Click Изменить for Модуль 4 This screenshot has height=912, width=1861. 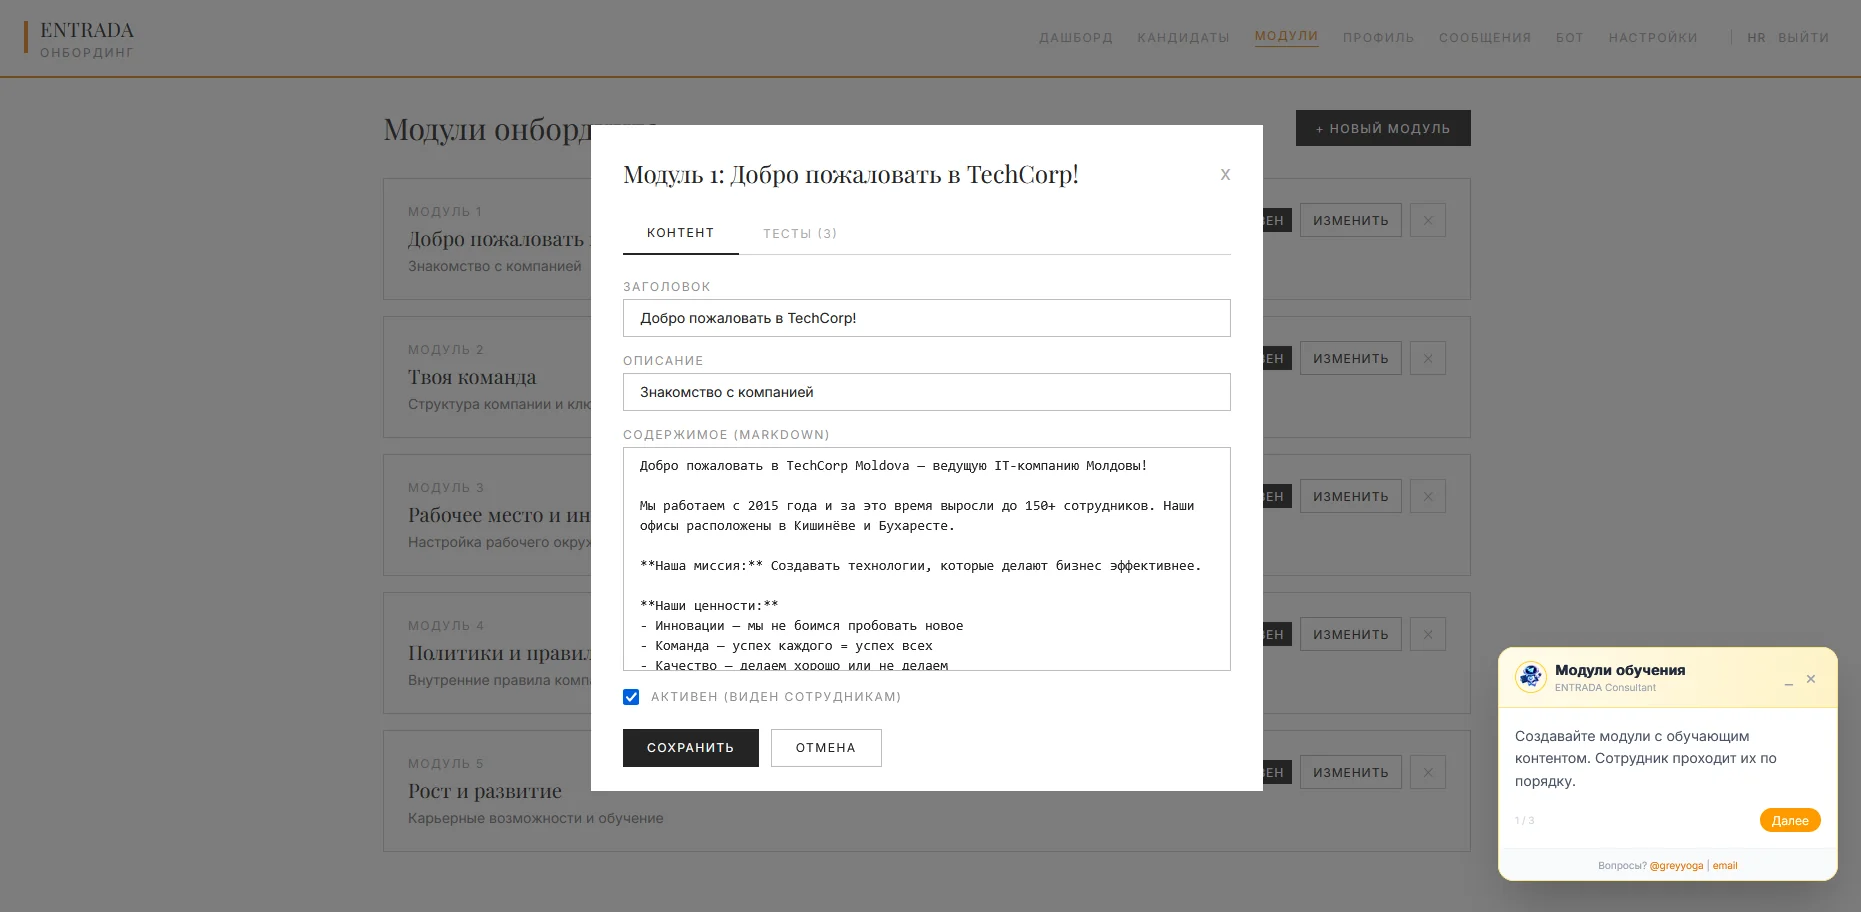[1351, 634]
